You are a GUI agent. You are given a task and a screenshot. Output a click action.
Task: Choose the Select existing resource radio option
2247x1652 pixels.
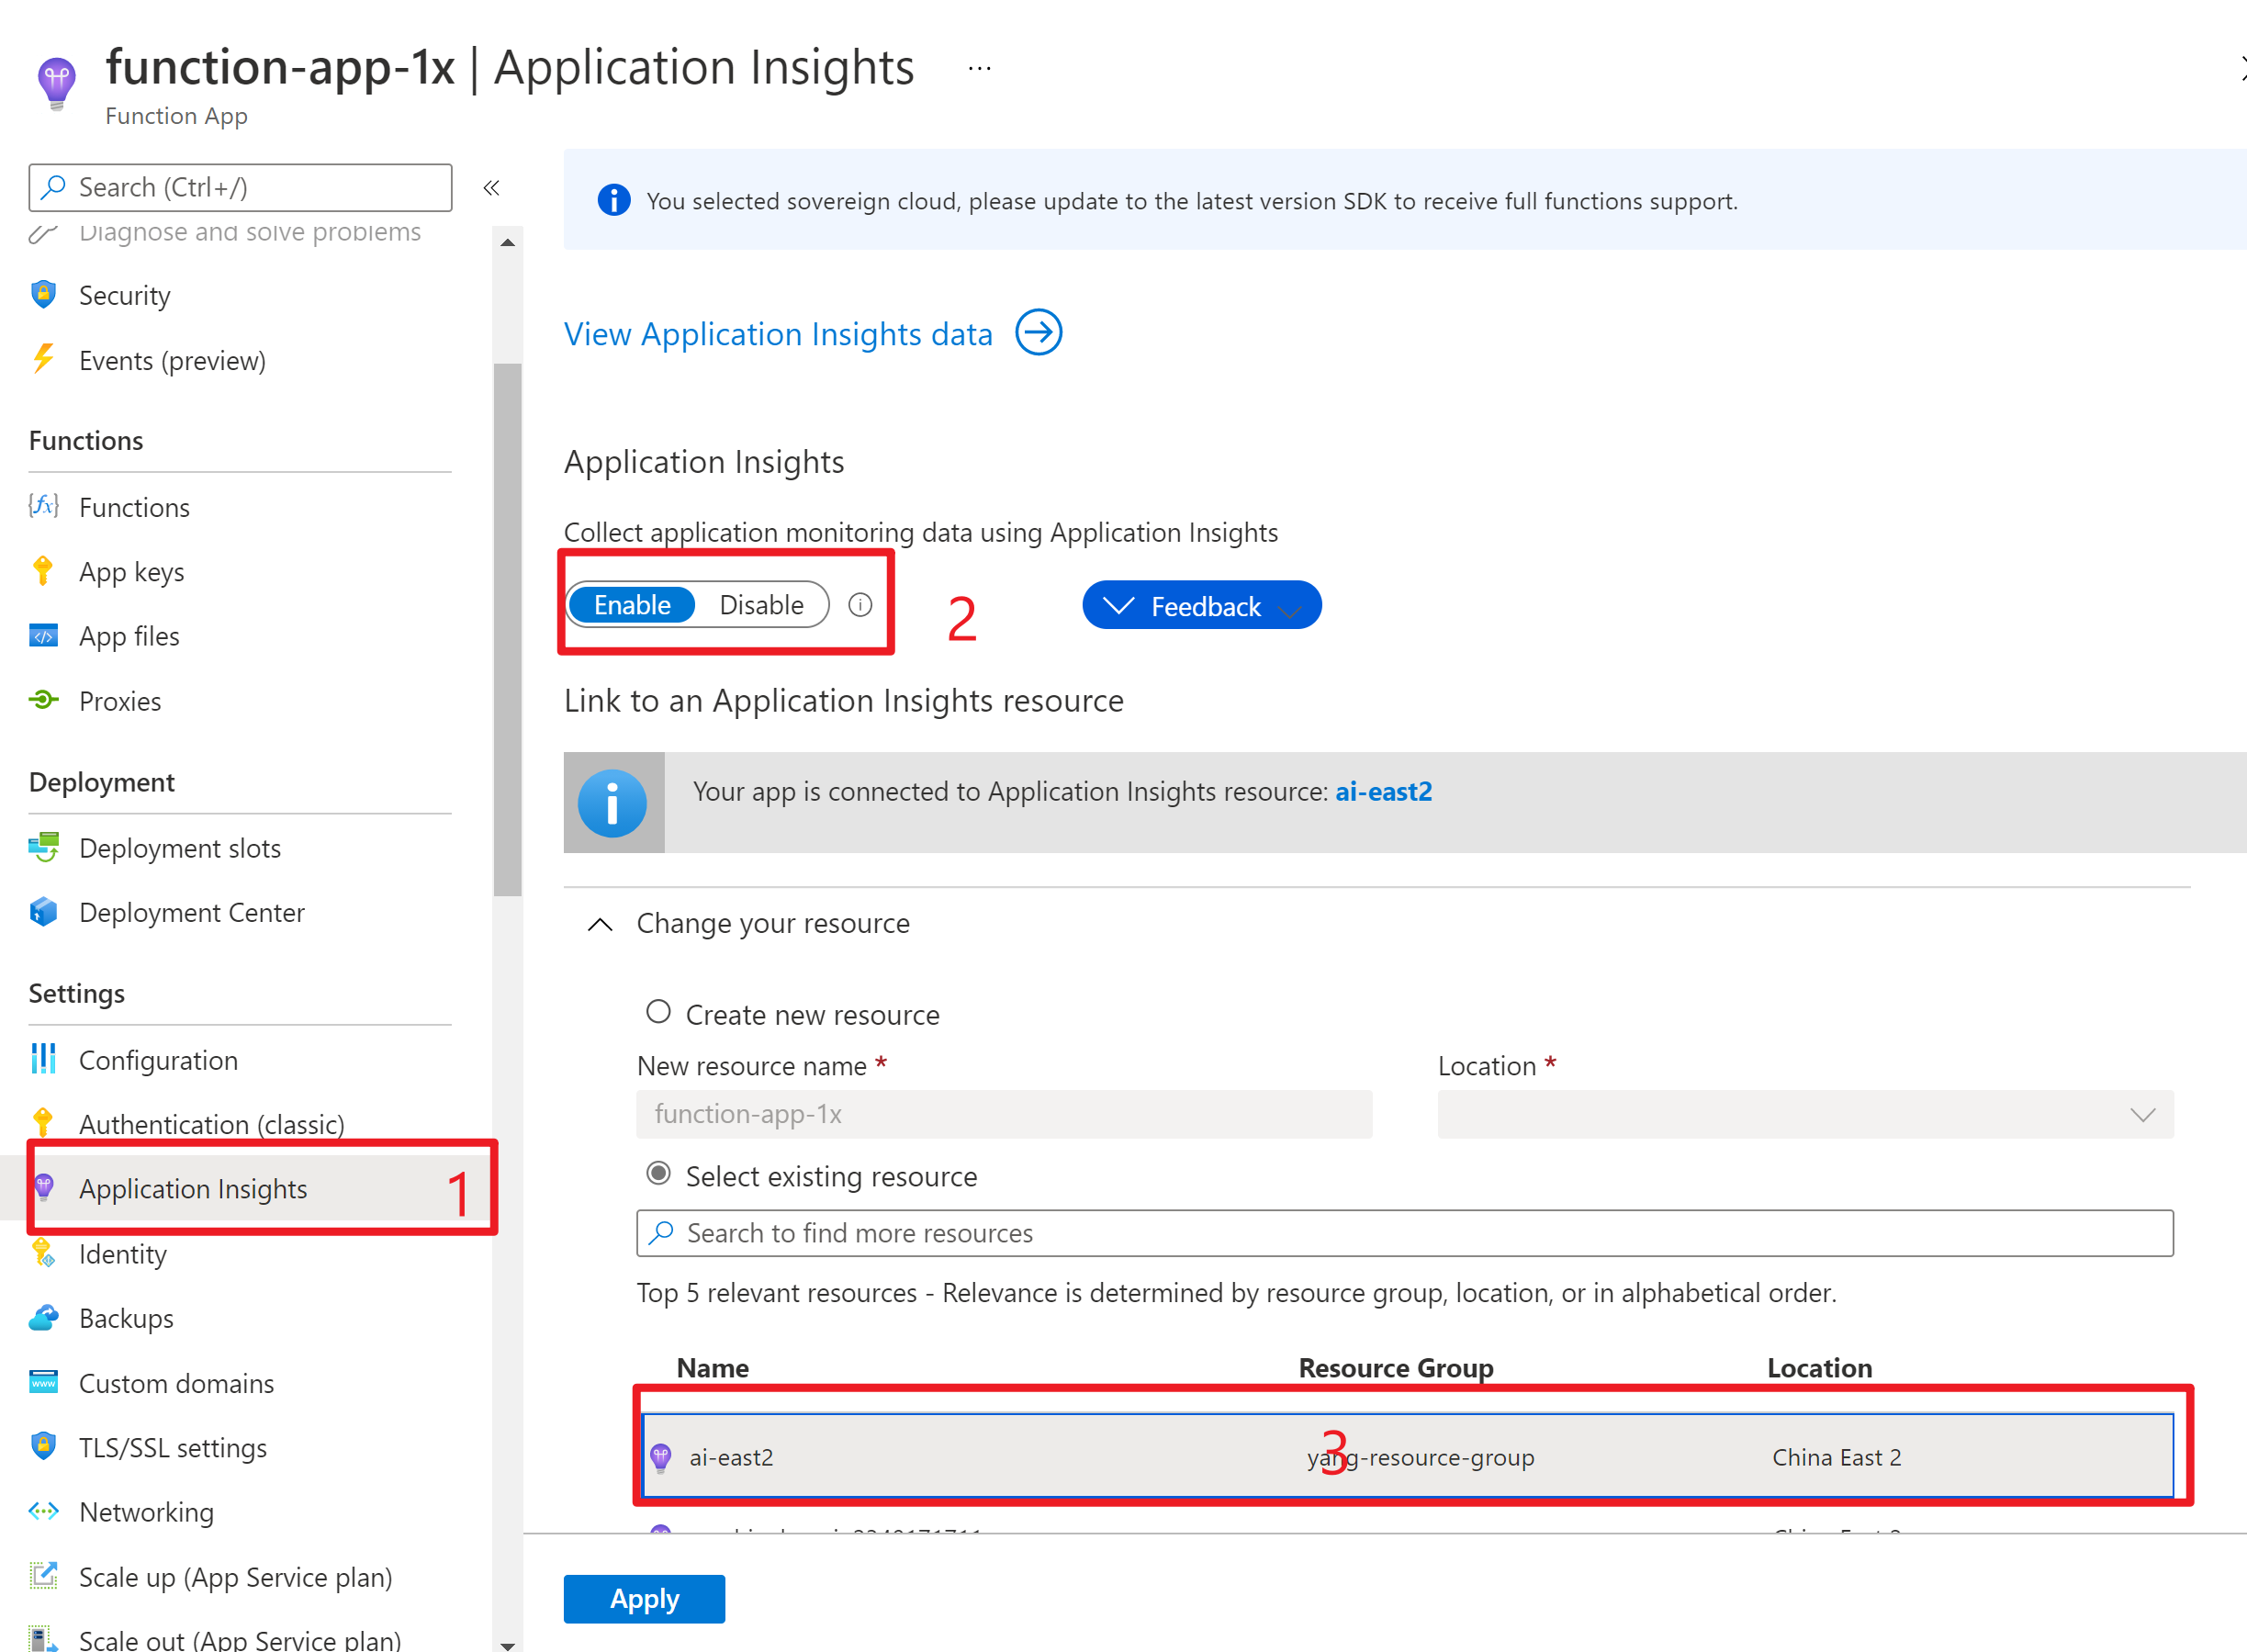pyautogui.click(x=658, y=1174)
